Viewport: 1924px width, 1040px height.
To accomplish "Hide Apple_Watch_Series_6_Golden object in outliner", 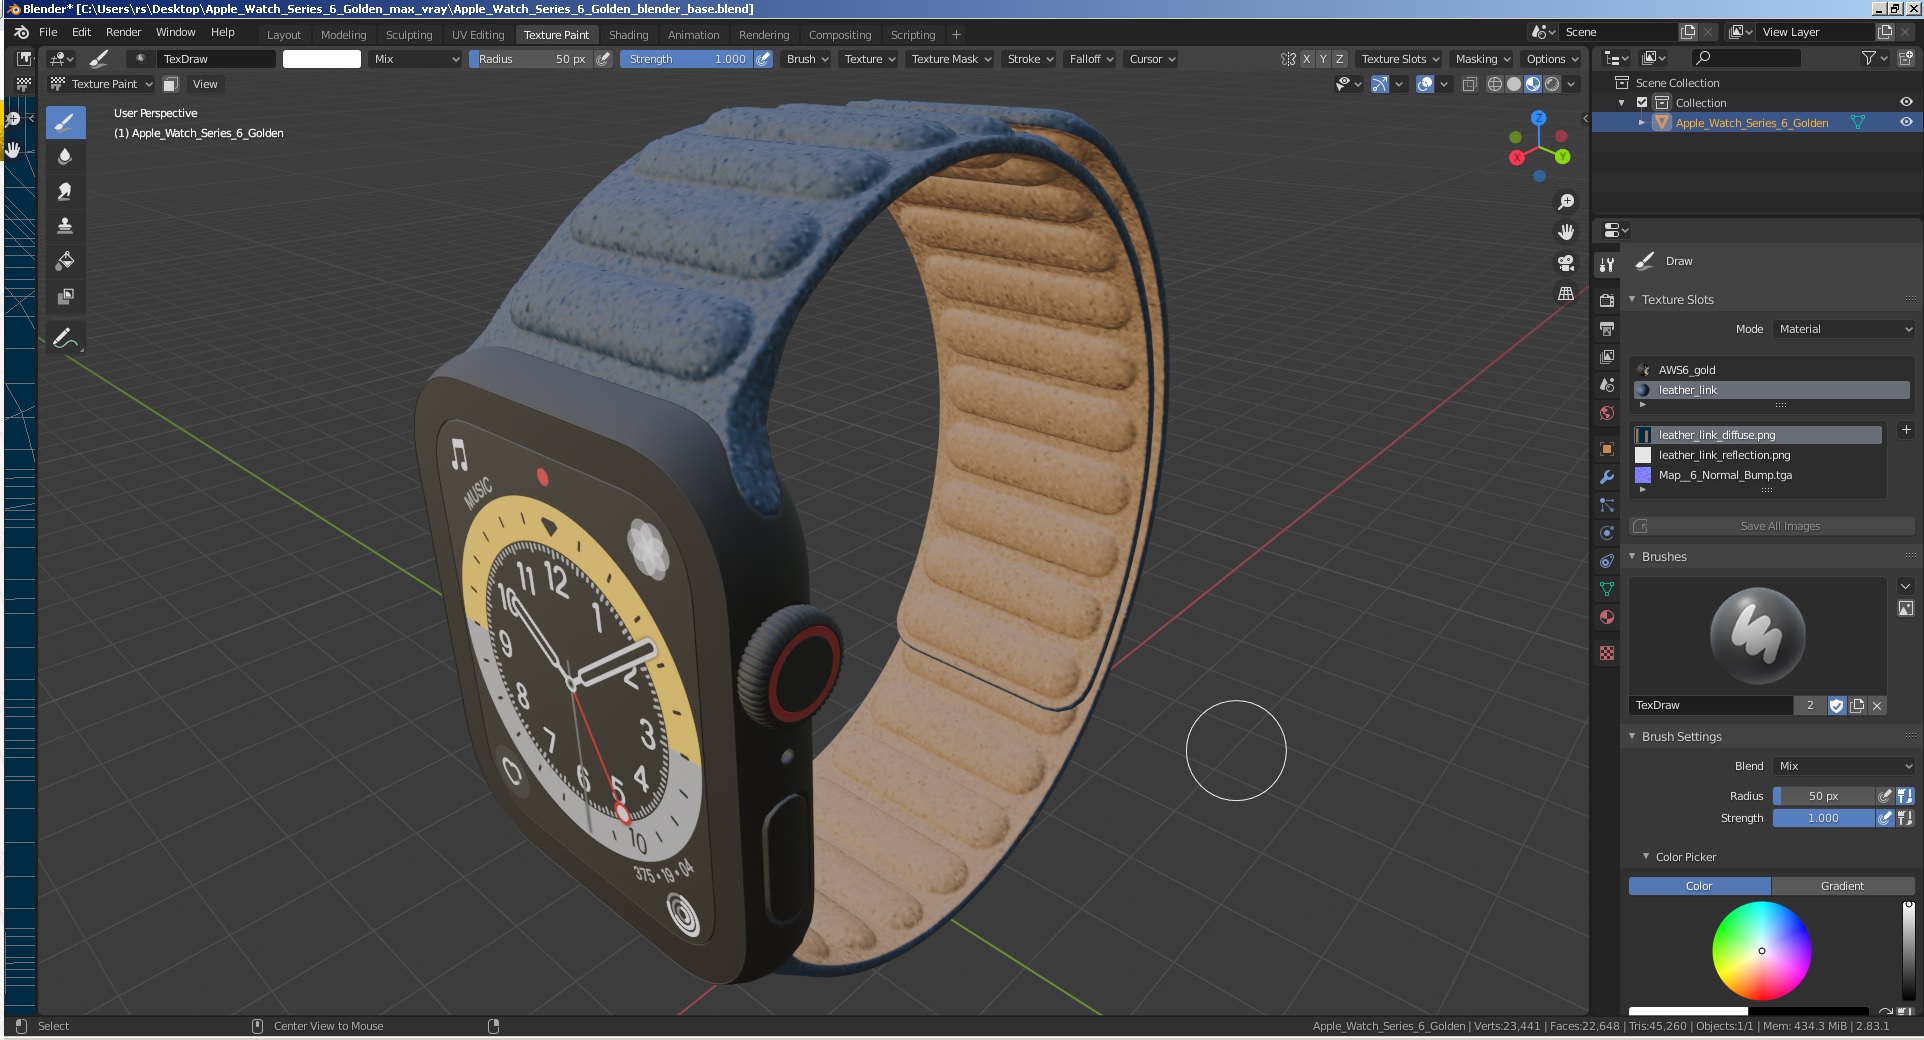I will click(1906, 122).
